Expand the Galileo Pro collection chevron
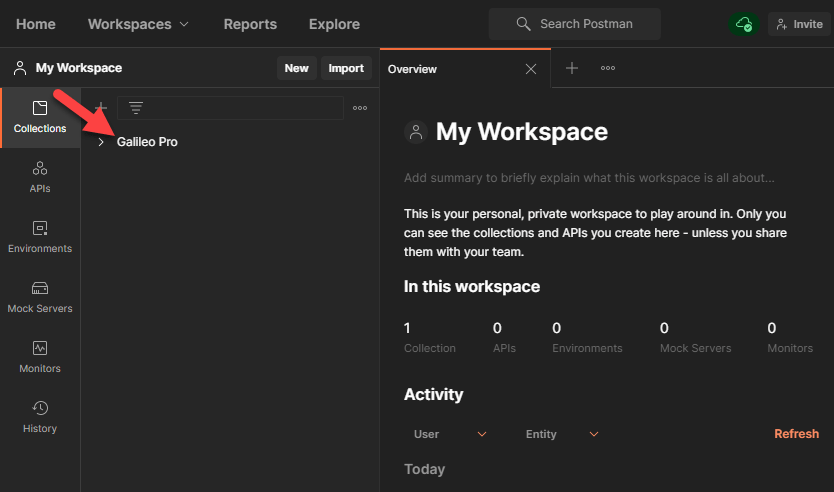The image size is (834, 492). [x=101, y=142]
